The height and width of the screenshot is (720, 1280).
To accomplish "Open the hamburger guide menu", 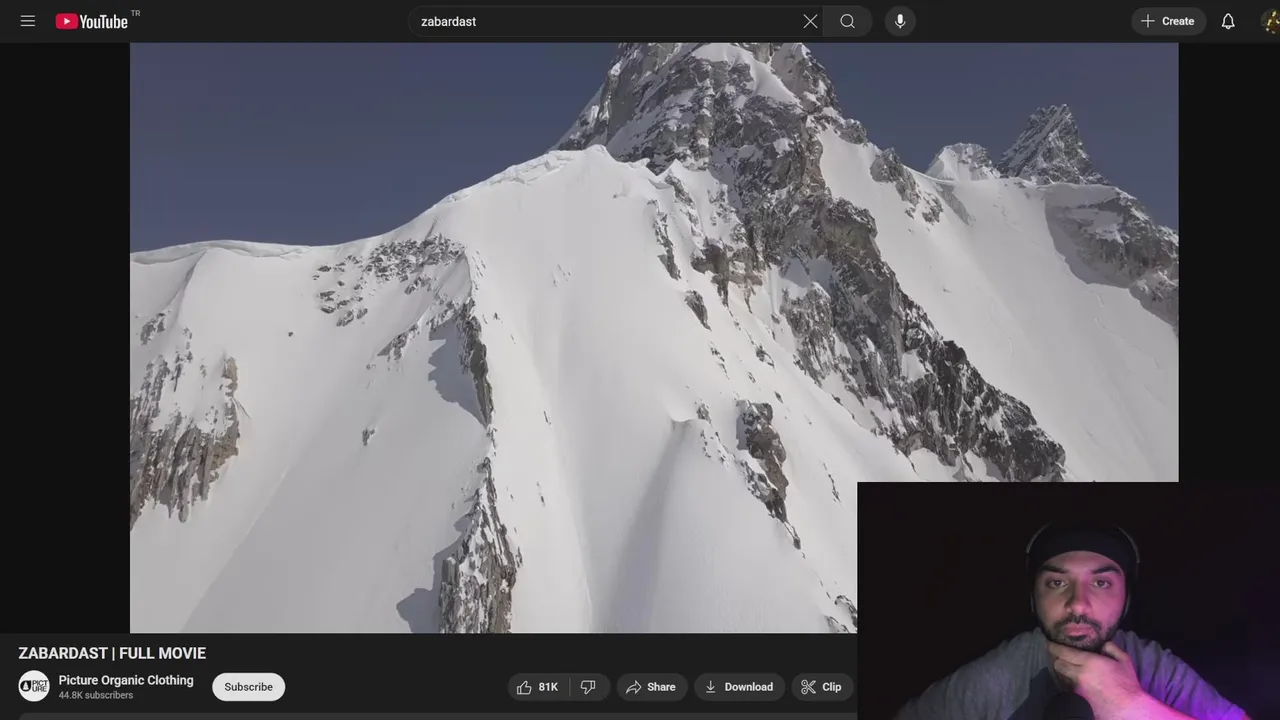I will (28, 21).
